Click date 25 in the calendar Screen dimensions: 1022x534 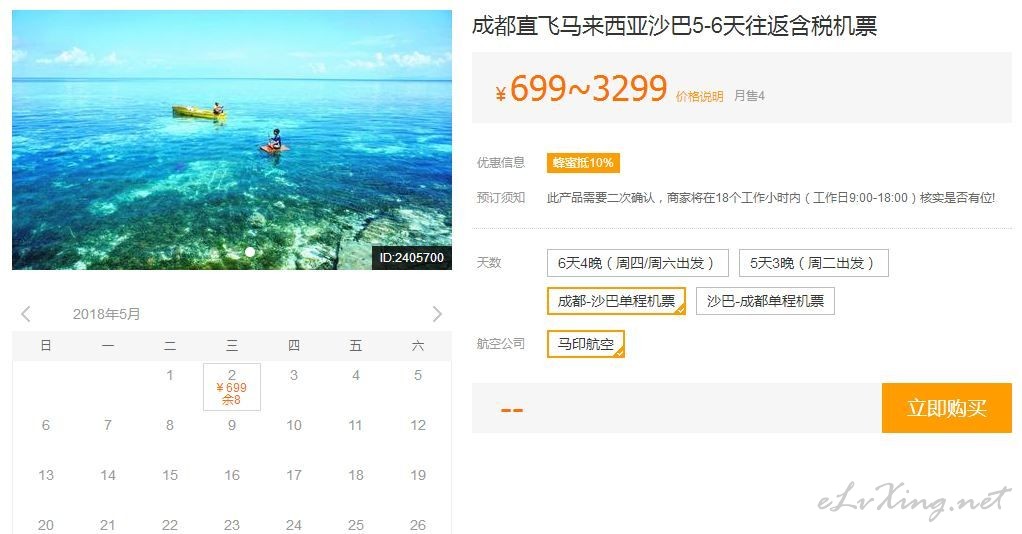coord(356,524)
